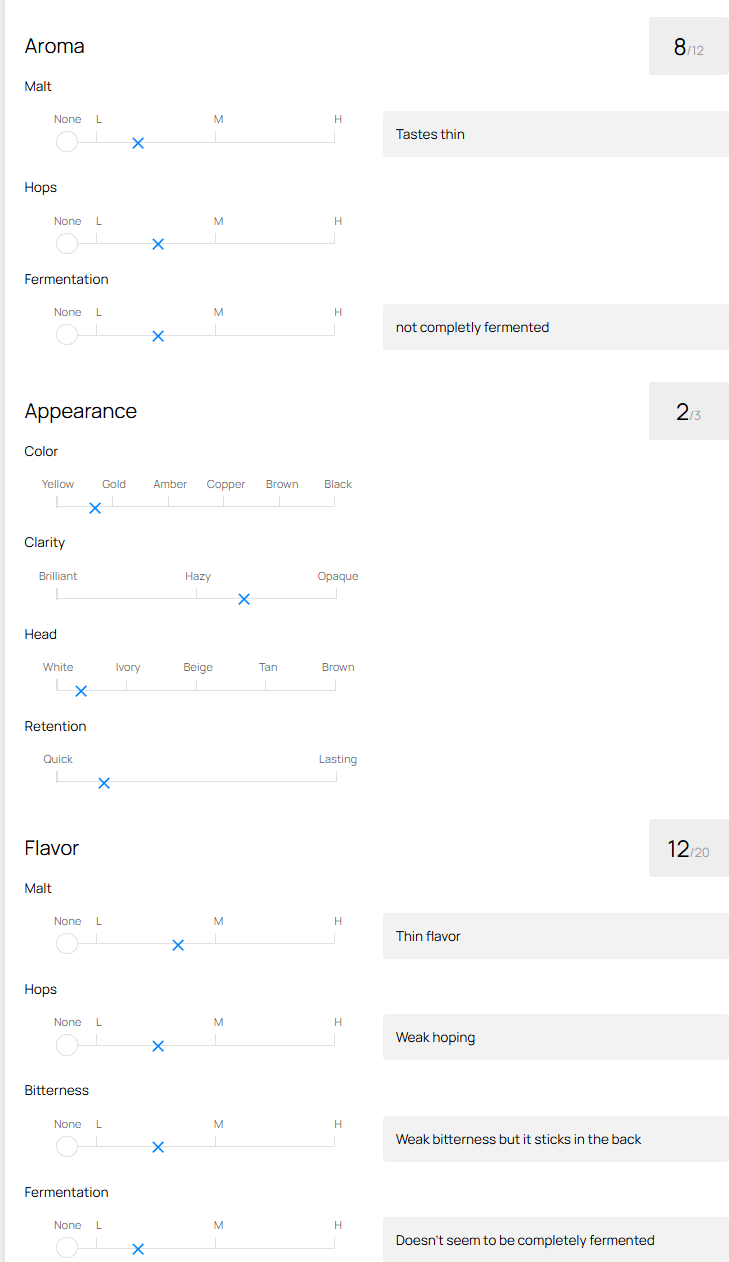Click the Flavor score box showing 12/20
This screenshot has width=729, height=1262.
click(688, 848)
